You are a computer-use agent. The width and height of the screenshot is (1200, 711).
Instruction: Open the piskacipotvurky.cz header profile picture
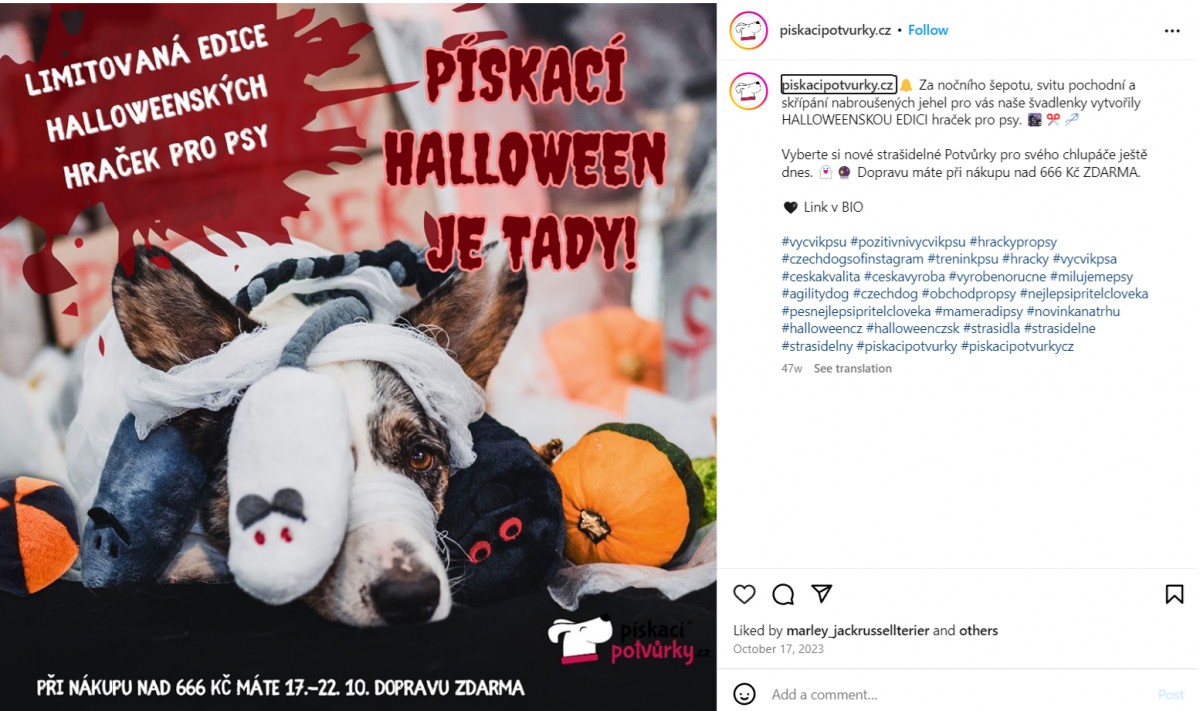[748, 31]
